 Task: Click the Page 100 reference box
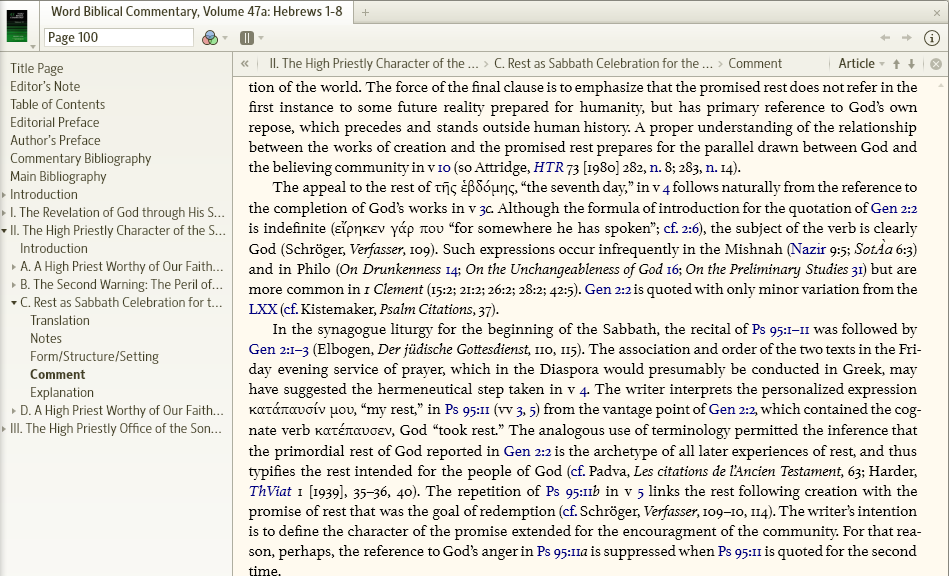coord(119,38)
